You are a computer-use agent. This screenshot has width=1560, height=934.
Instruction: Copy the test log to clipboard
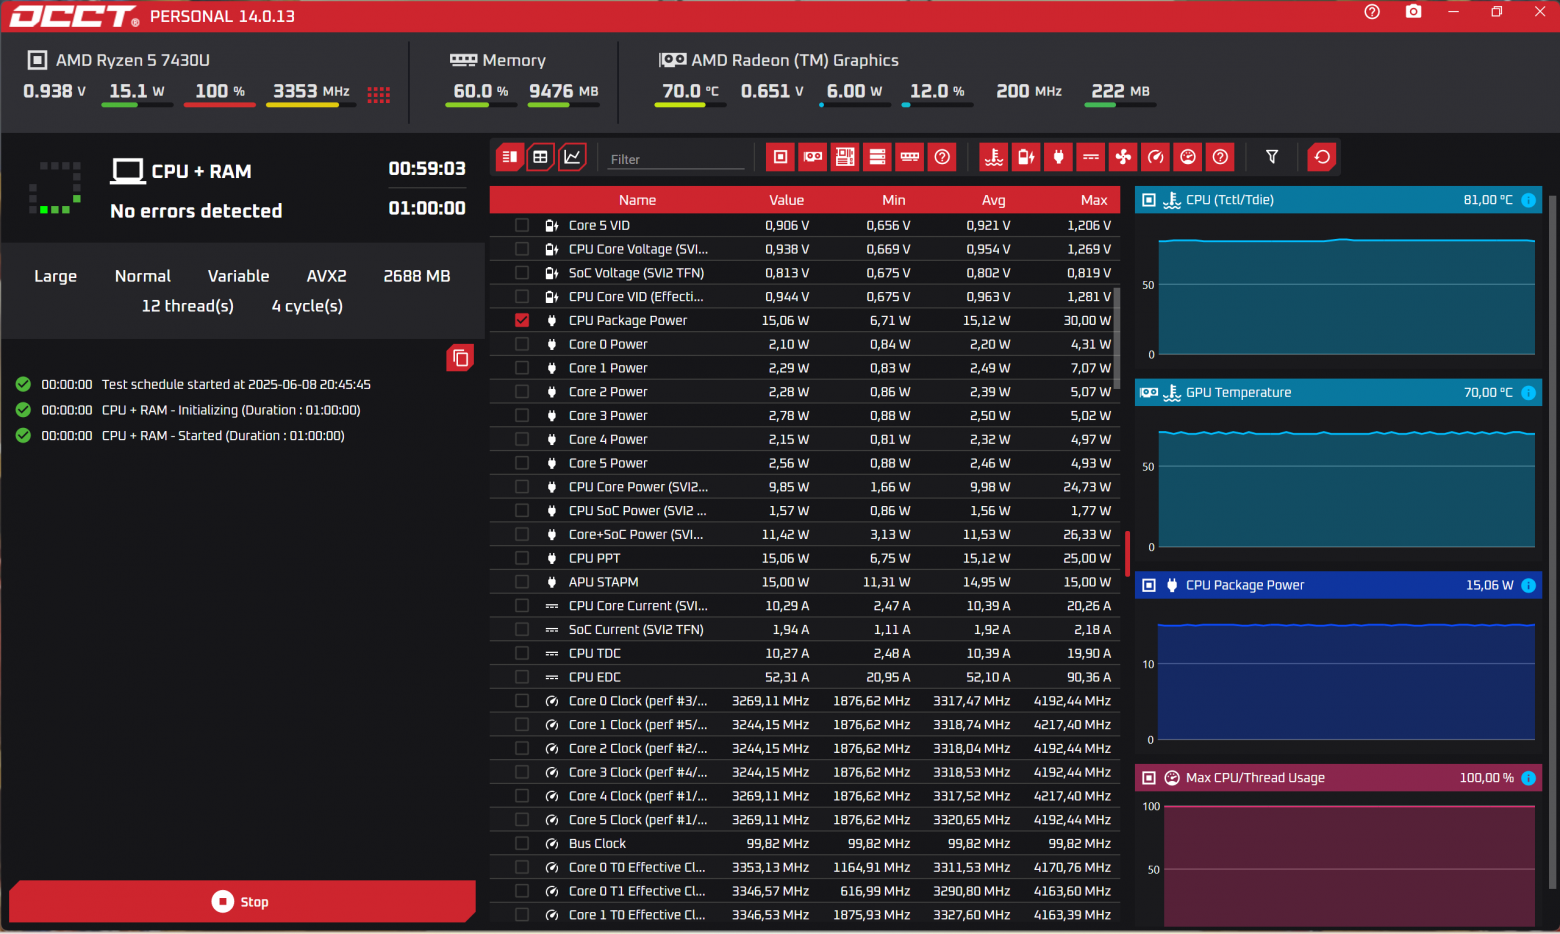pyautogui.click(x=460, y=358)
